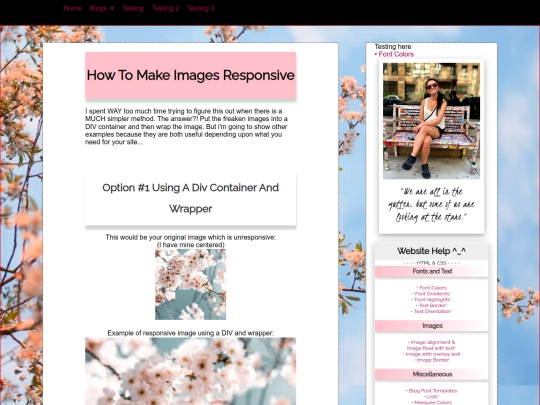
Task: Click the Website Help ^_^ heading
Action: (432, 251)
